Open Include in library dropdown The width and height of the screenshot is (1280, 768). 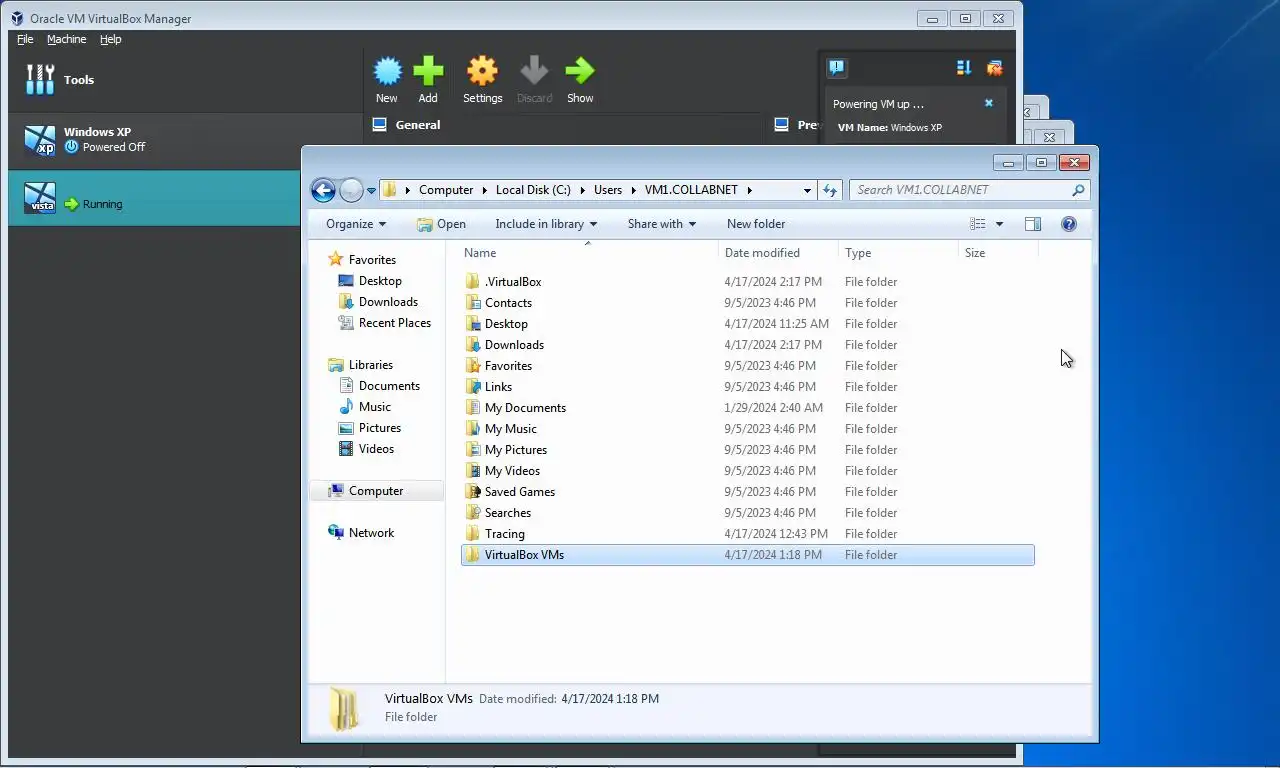coord(546,224)
